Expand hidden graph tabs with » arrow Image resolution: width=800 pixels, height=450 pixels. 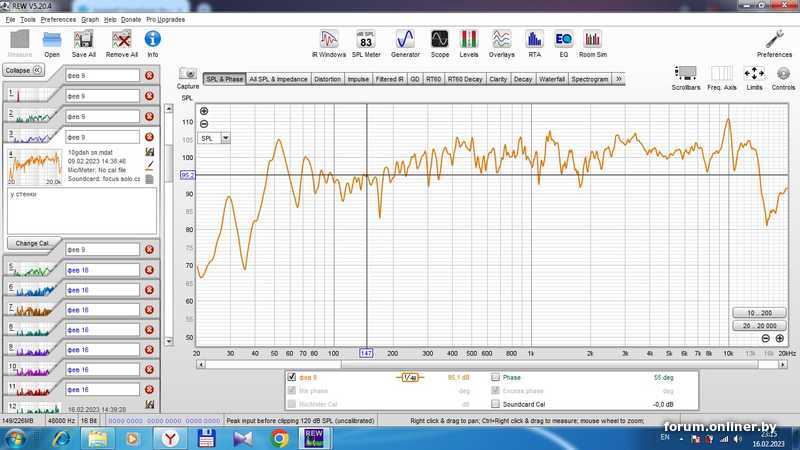point(619,79)
